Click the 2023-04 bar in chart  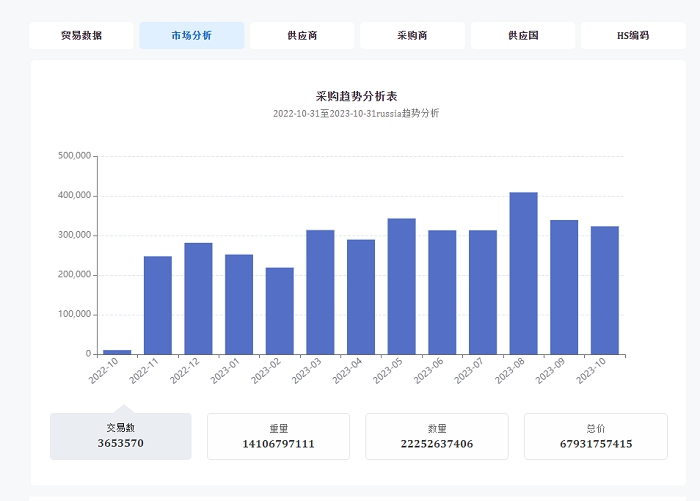[361, 297]
